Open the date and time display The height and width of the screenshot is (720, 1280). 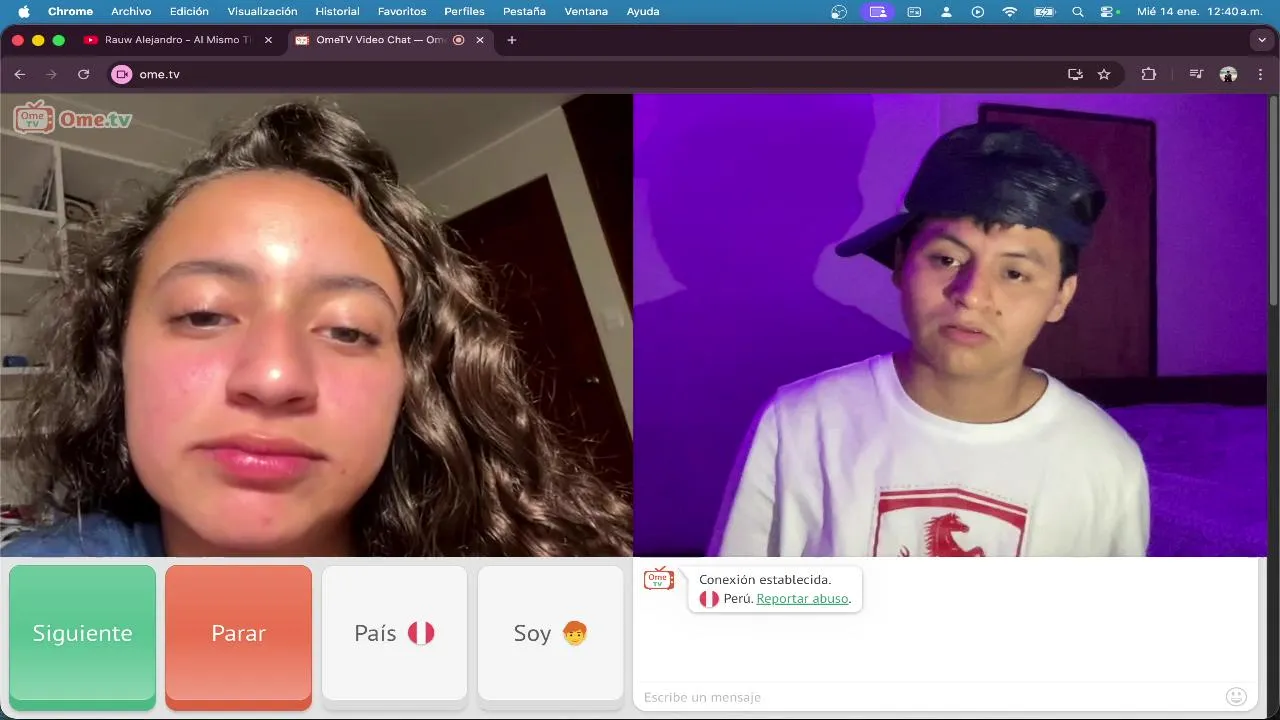coord(1200,12)
